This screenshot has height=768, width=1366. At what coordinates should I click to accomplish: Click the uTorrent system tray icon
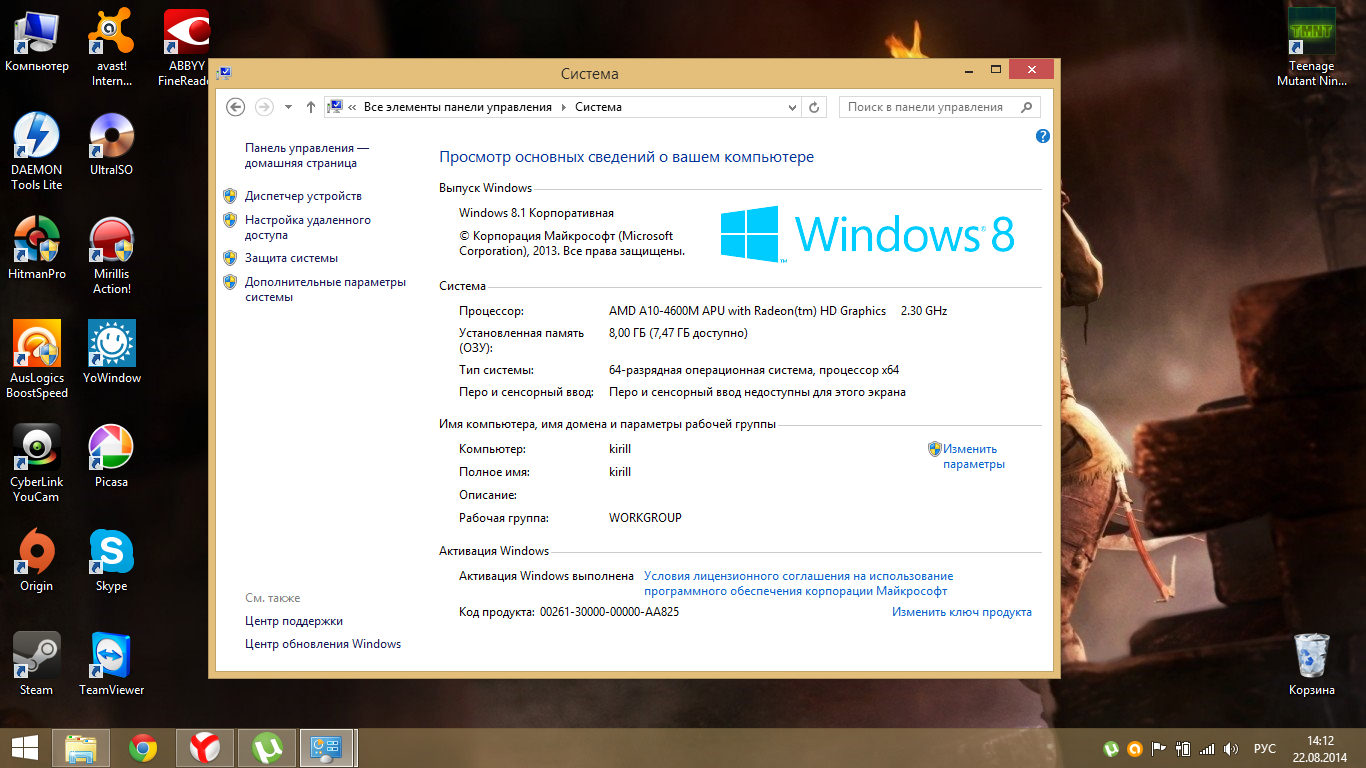[1110, 748]
